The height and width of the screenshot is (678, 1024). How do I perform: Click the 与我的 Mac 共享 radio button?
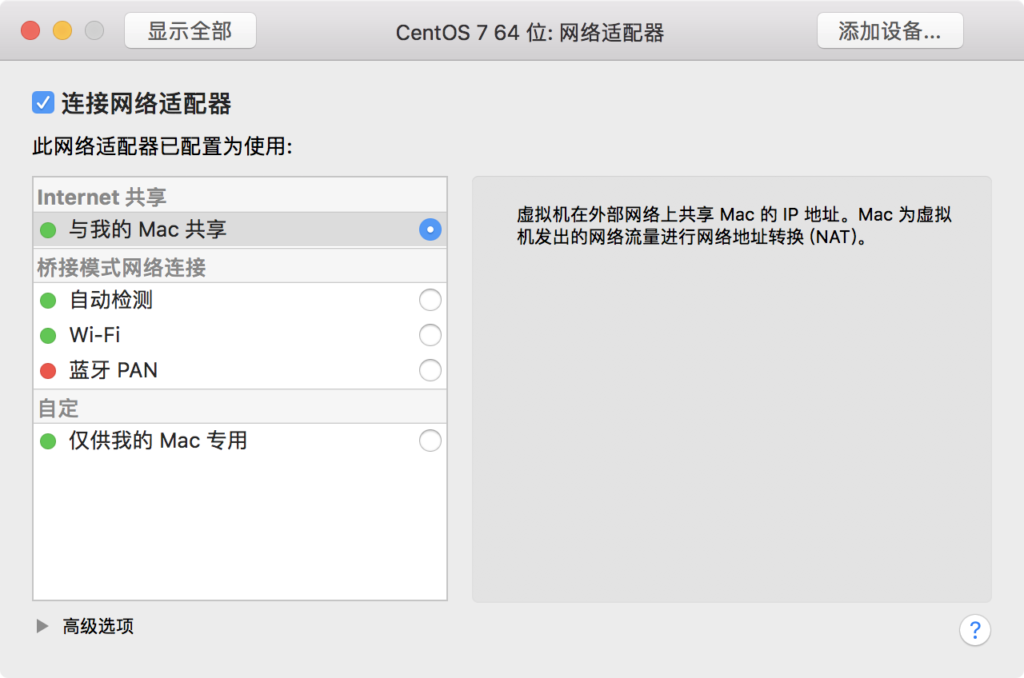(x=430, y=229)
